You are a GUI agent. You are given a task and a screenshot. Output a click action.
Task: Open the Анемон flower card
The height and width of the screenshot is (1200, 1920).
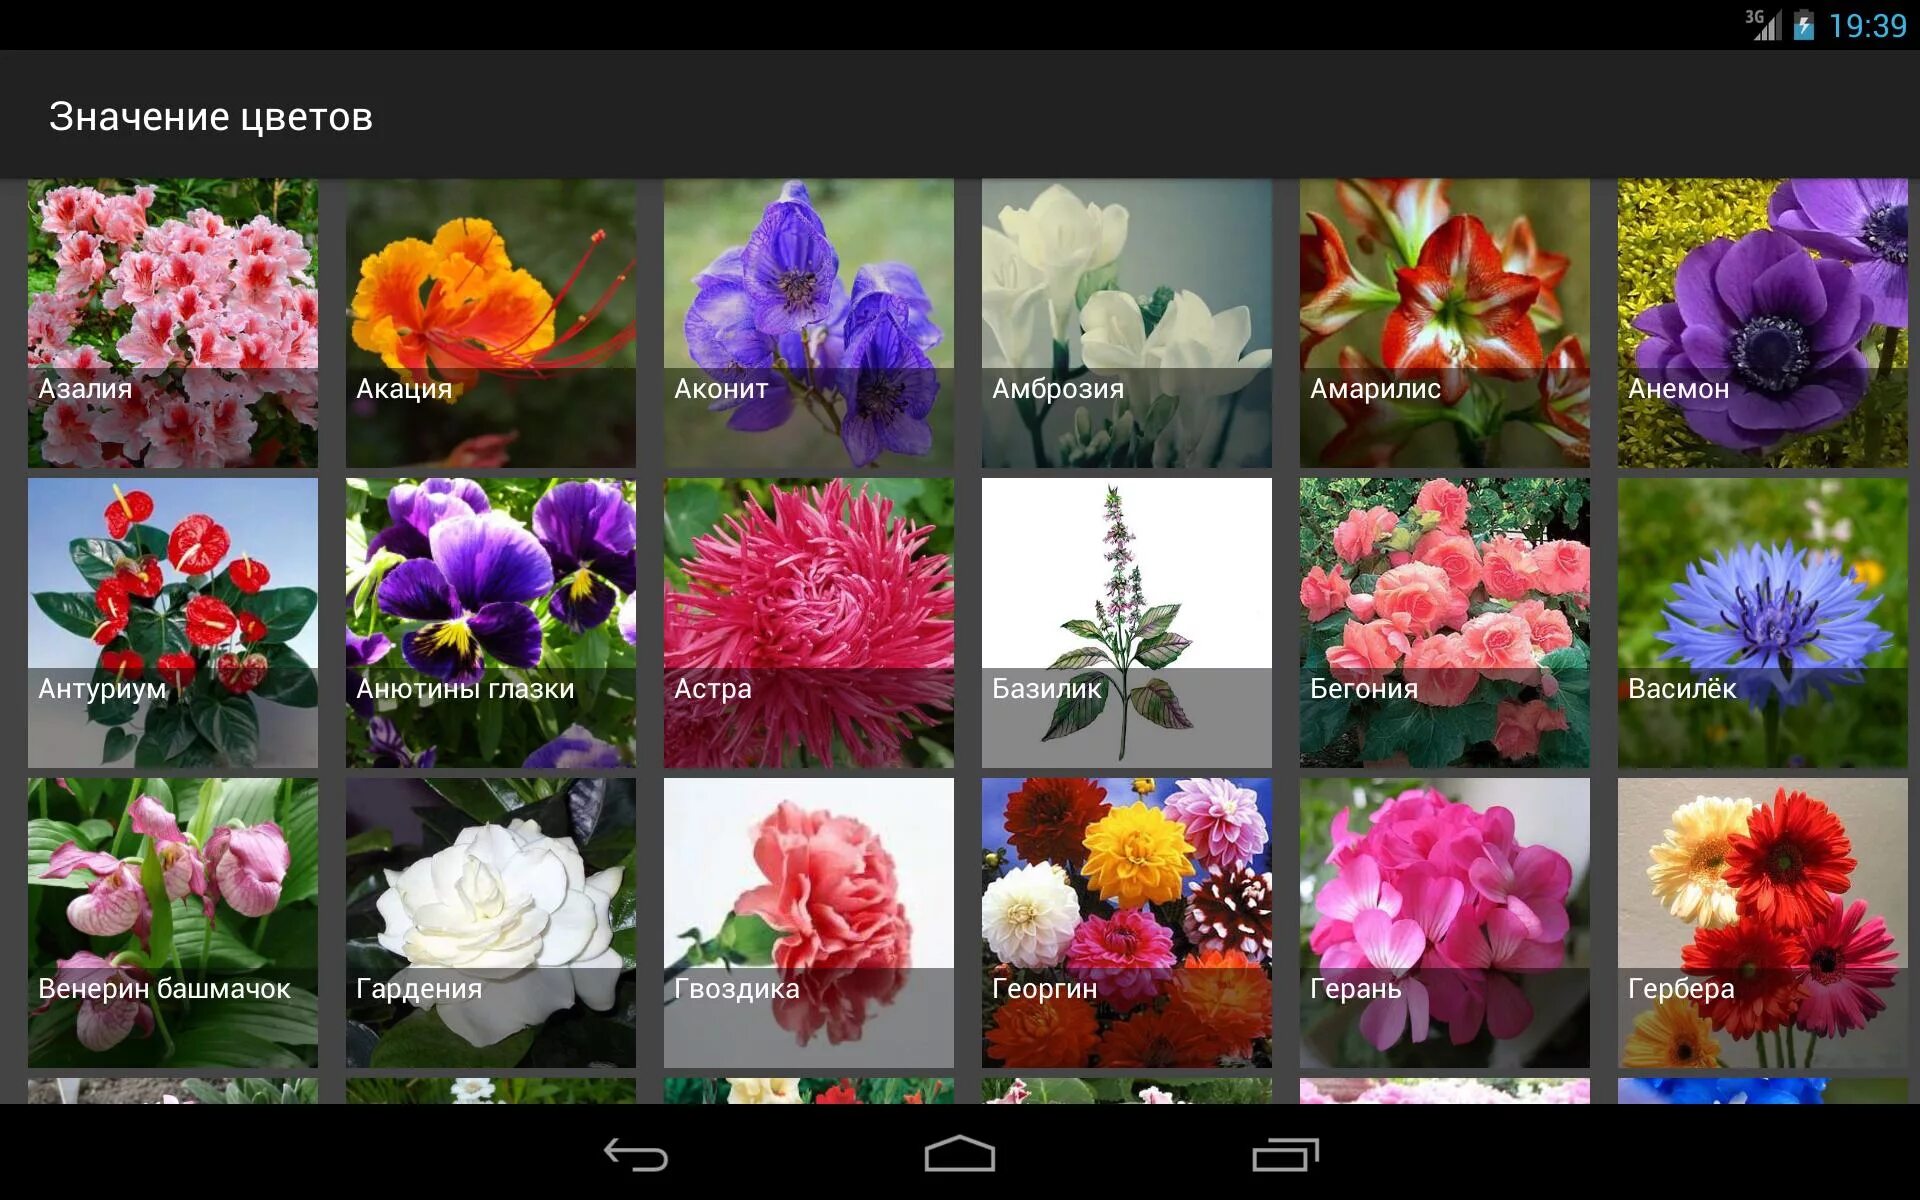[x=1763, y=323]
